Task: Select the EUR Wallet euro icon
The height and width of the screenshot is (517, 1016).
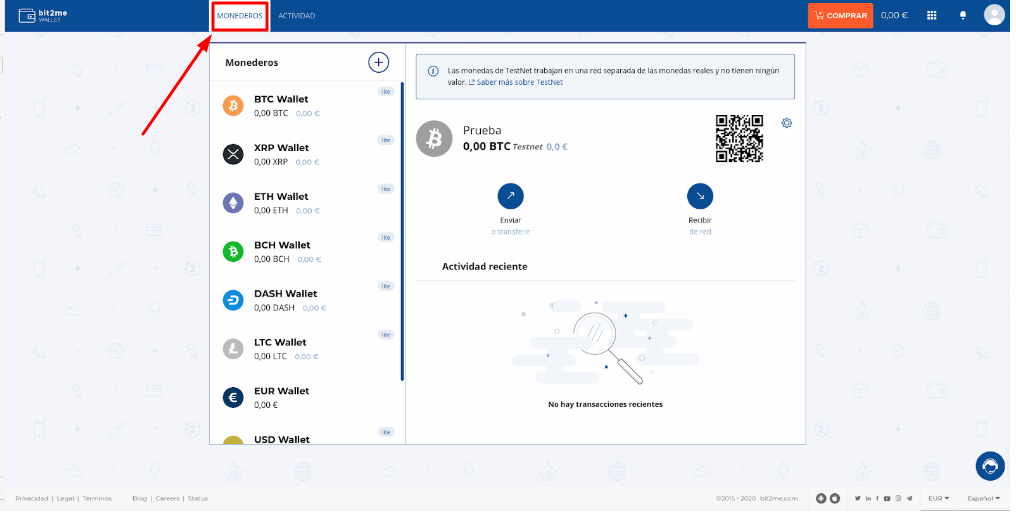Action: (233, 397)
